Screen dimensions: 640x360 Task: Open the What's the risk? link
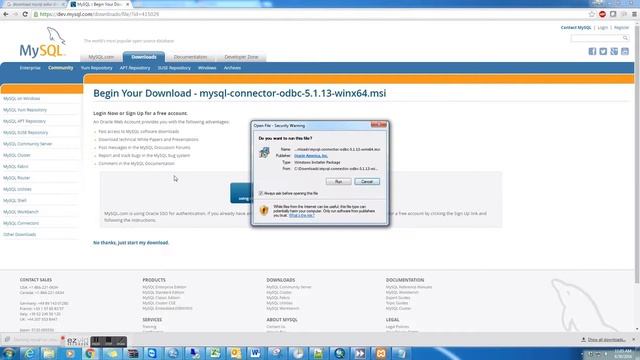tap(301, 215)
